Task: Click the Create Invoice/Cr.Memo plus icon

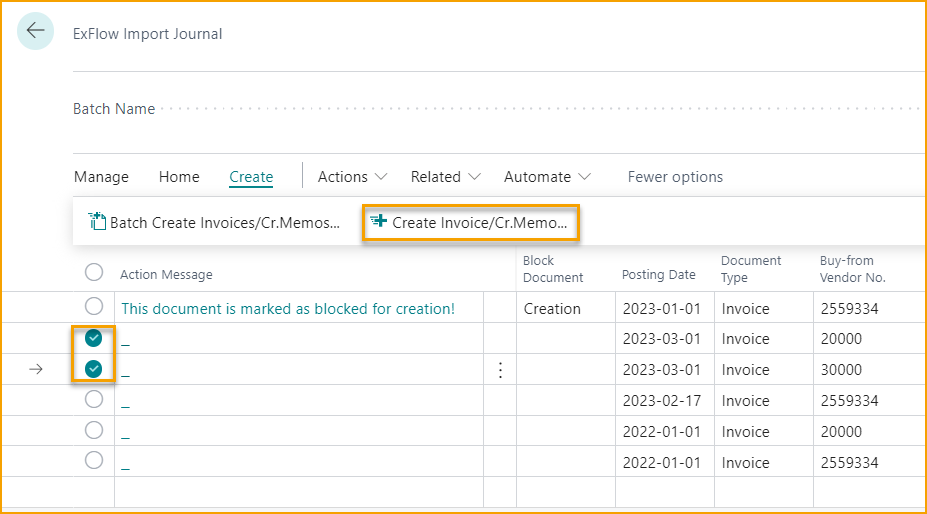Action: tap(379, 222)
